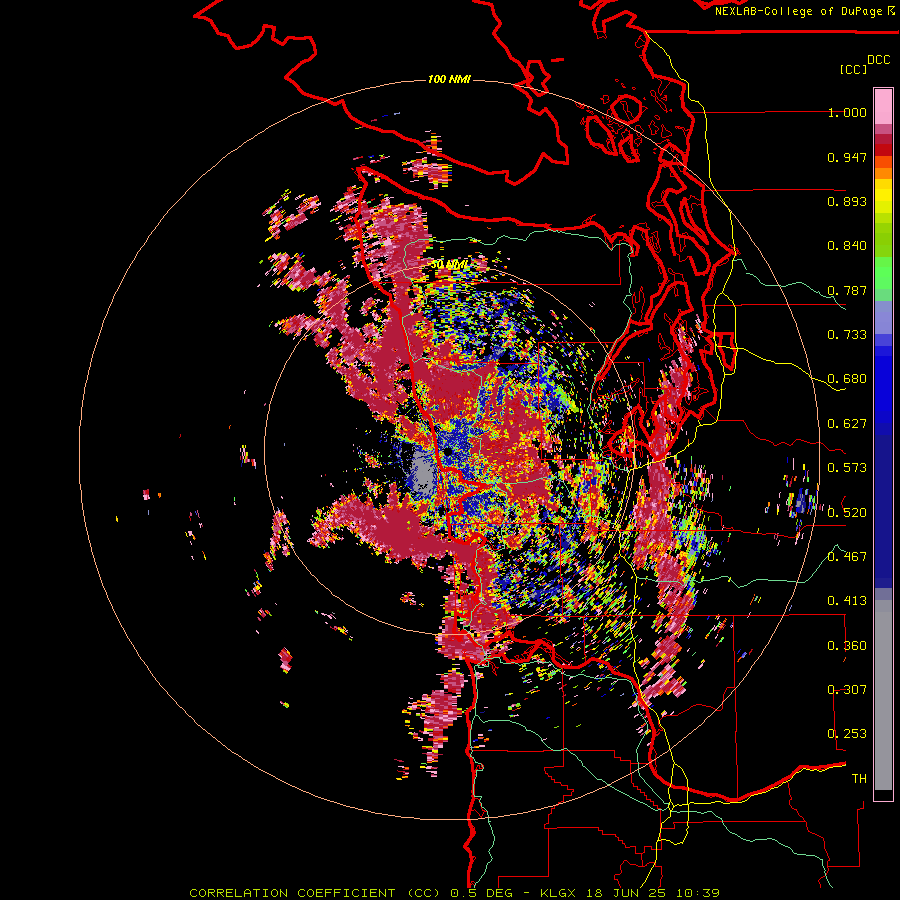The image size is (900, 900).
Task: Pick the gray lower segment of the color bar
Action: tap(883, 695)
